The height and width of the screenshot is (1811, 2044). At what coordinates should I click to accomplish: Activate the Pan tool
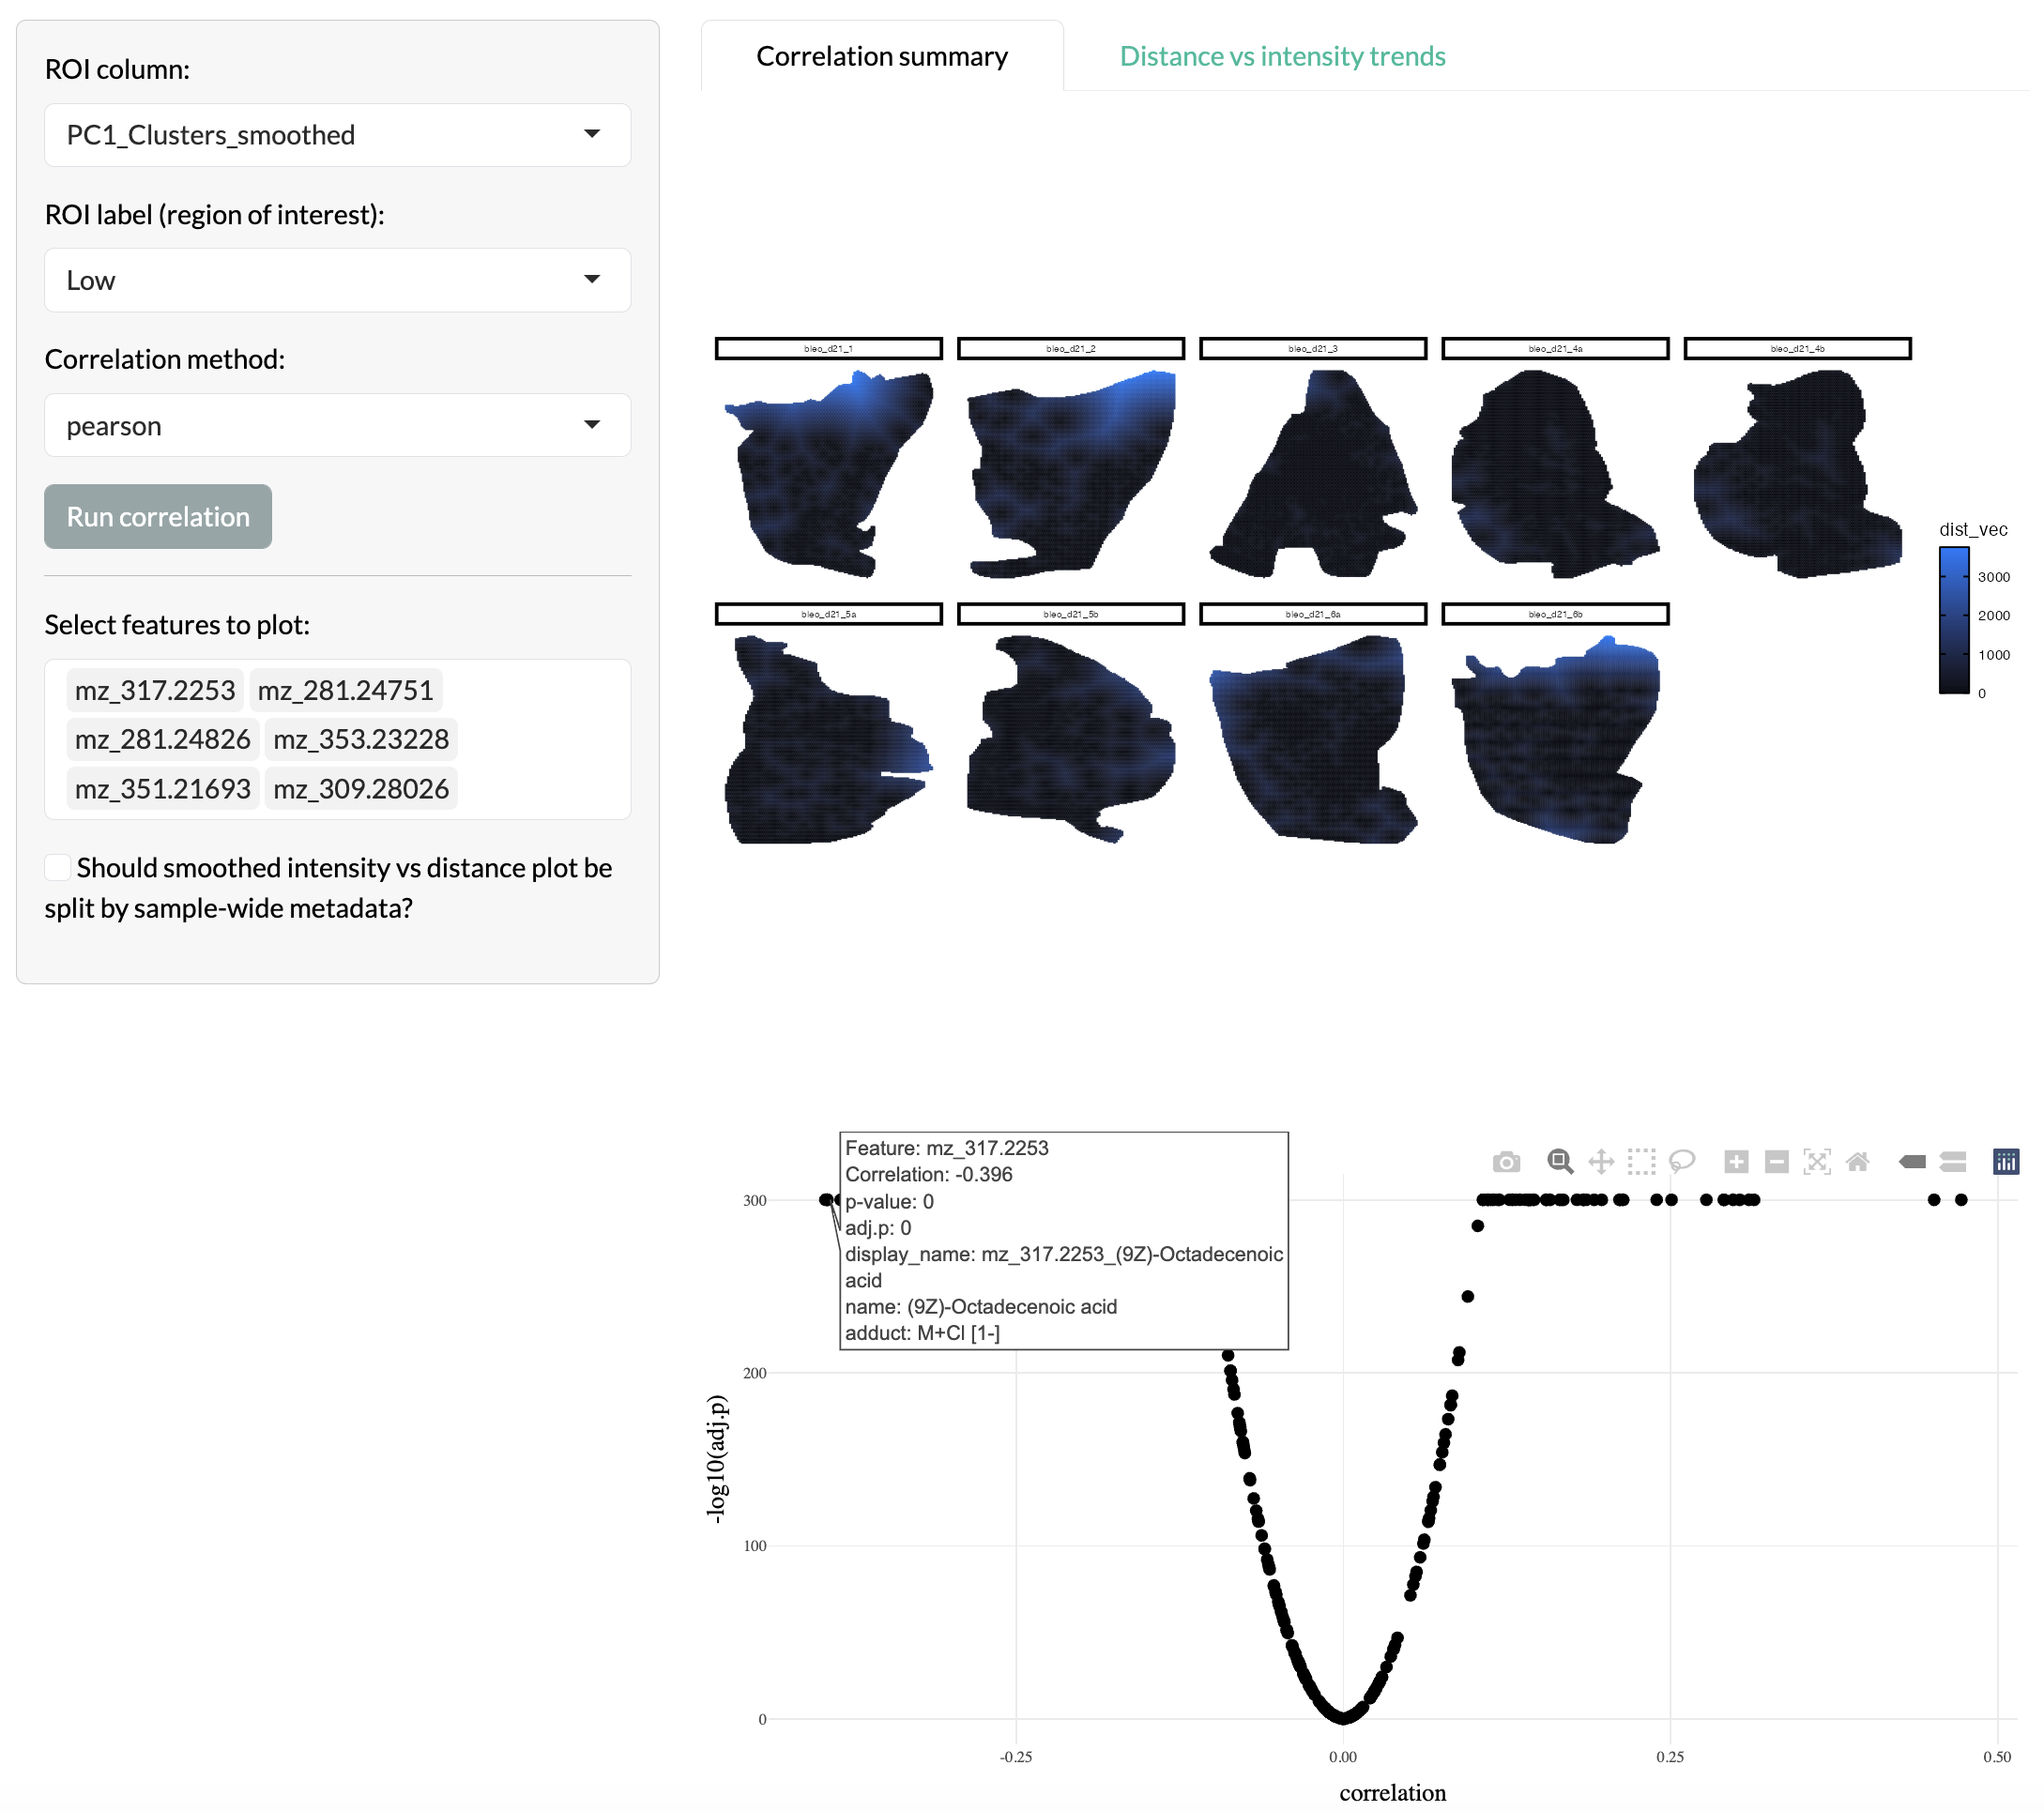(1601, 1161)
